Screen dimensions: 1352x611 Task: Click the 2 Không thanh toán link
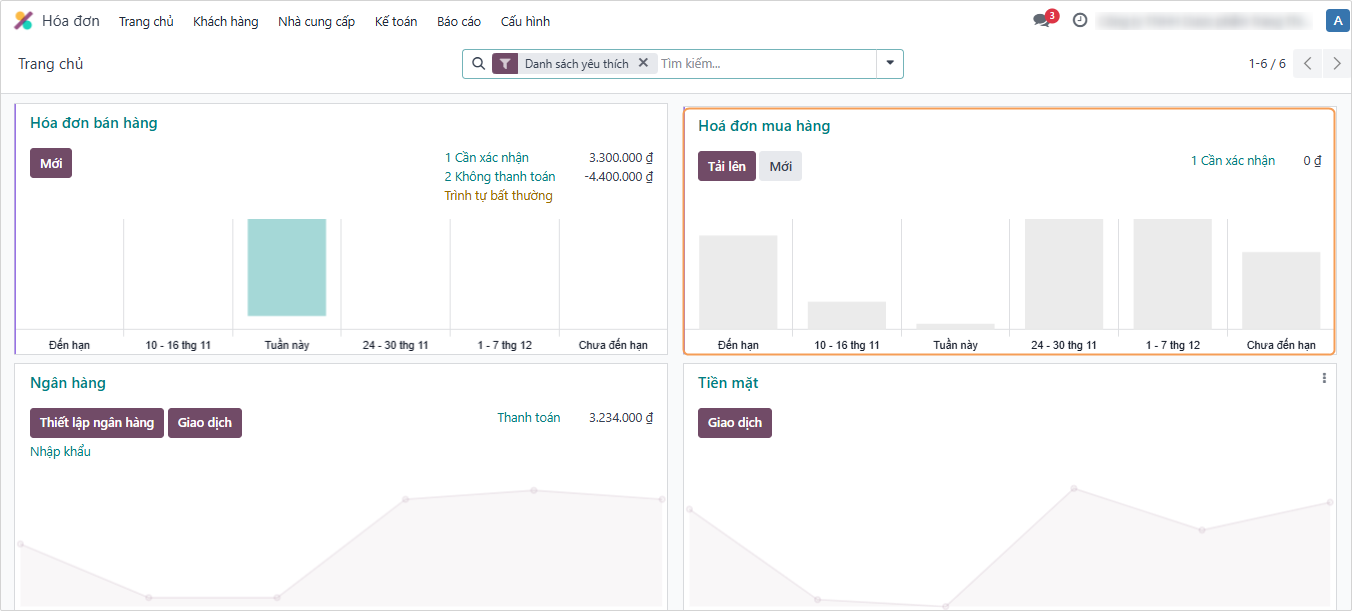click(x=499, y=177)
